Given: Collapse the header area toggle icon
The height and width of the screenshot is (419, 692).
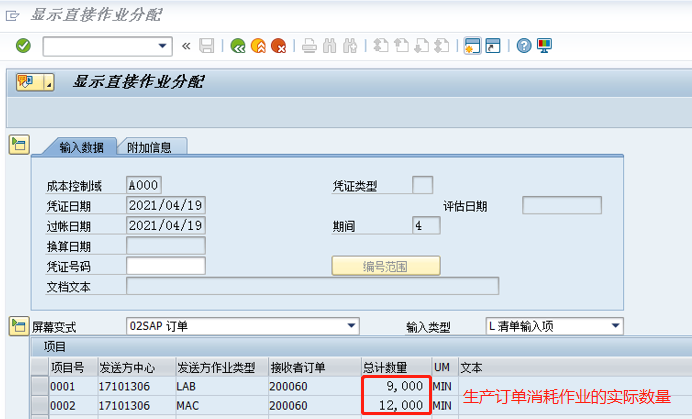Looking at the screenshot, I should click(x=19, y=145).
